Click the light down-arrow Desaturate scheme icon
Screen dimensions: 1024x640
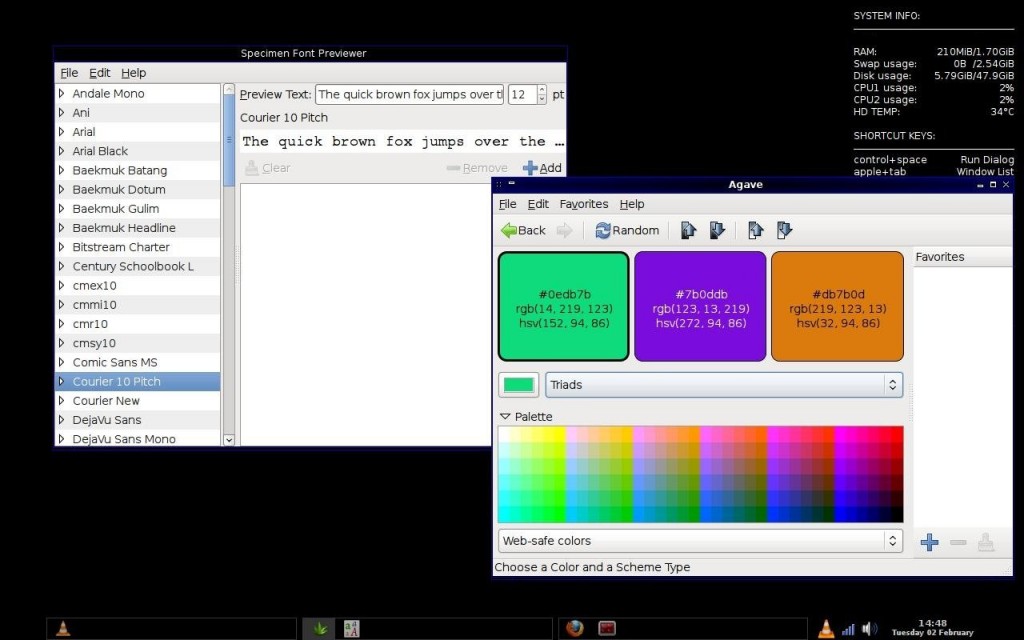[784, 230]
